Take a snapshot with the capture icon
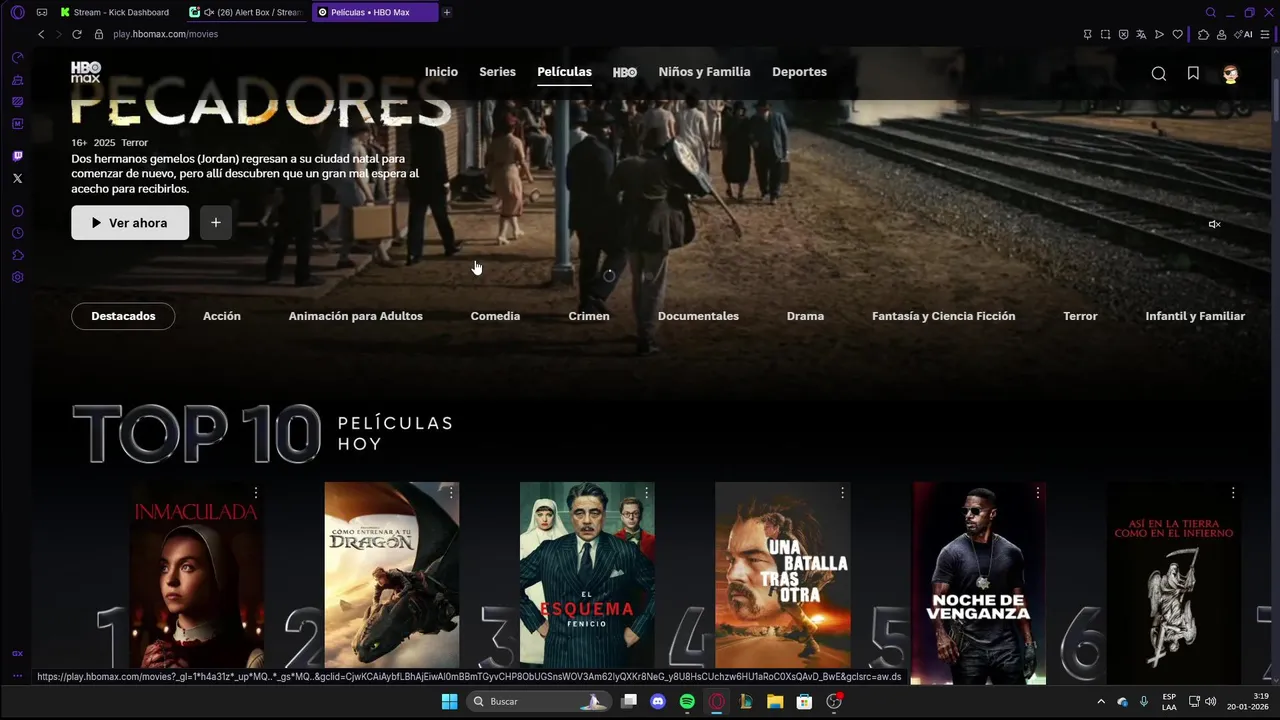Viewport: 1280px width, 720px height. (1105, 34)
